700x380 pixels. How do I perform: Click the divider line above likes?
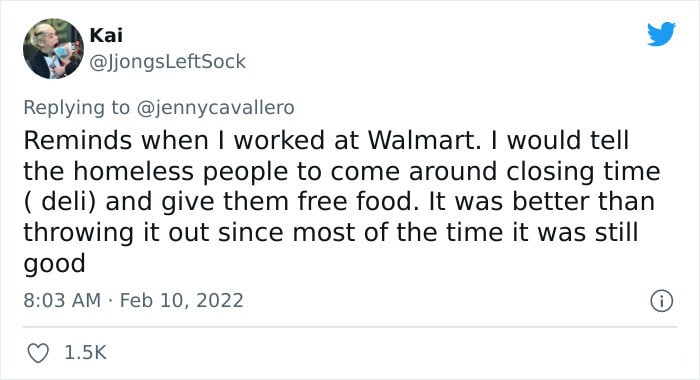[x=350, y=326]
